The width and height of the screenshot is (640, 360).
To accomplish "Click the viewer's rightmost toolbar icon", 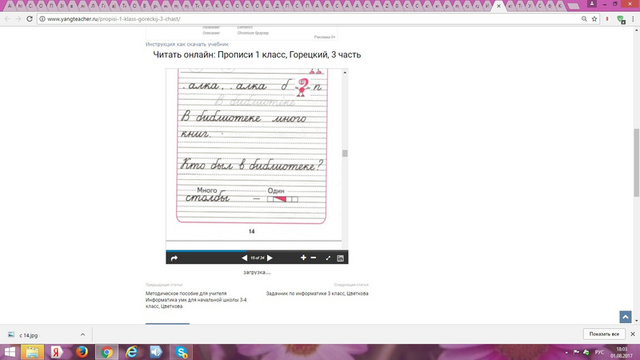I will pos(340,258).
